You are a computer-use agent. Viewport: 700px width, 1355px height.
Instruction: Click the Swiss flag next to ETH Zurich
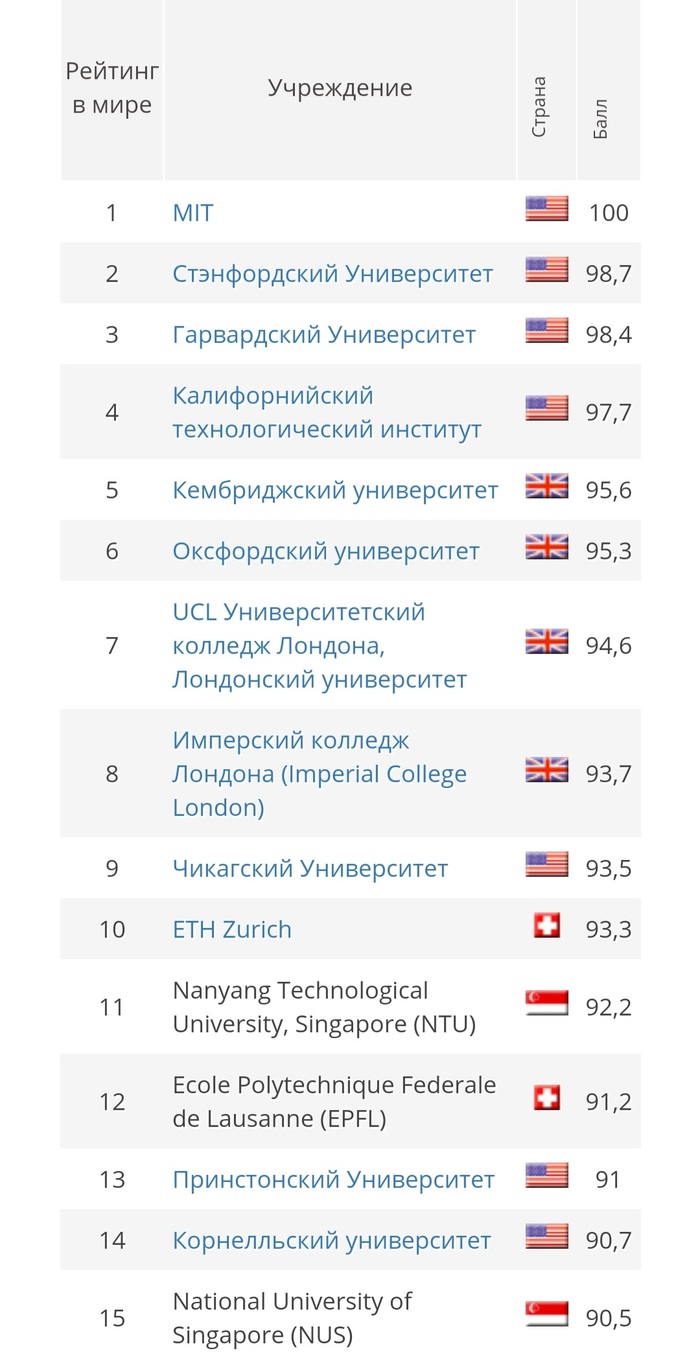[x=546, y=926]
